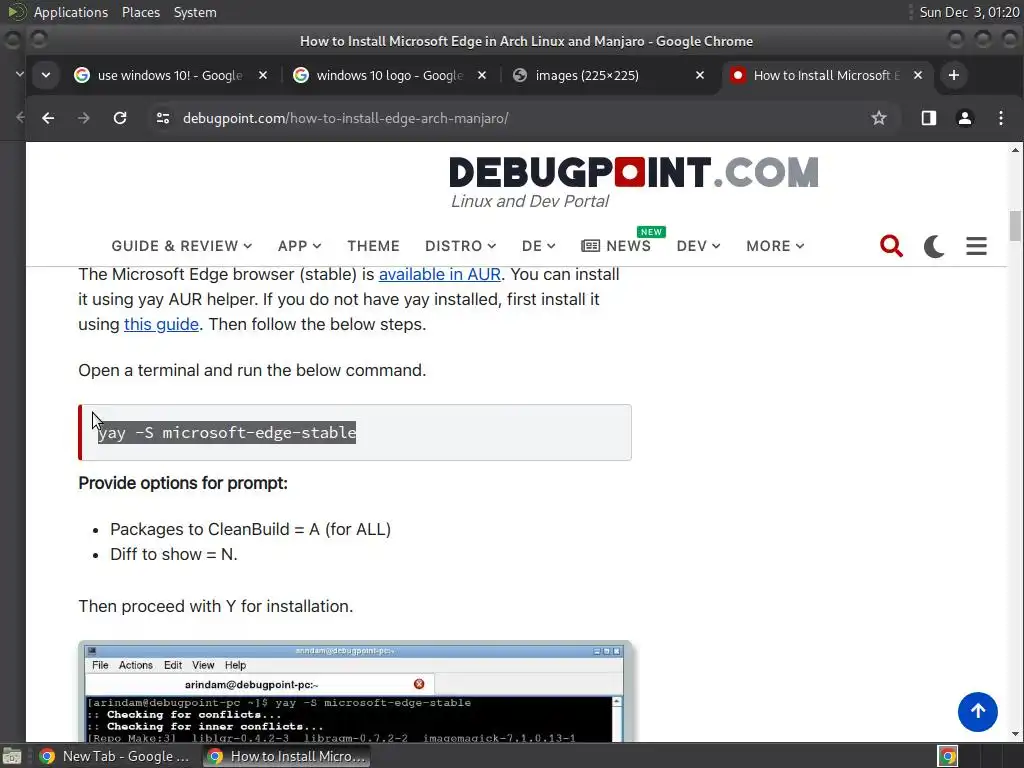Image resolution: width=1024 pixels, height=768 pixels.
Task: Click the yay -S microsoft-edge-stable code block
Action: click(x=355, y=432)
